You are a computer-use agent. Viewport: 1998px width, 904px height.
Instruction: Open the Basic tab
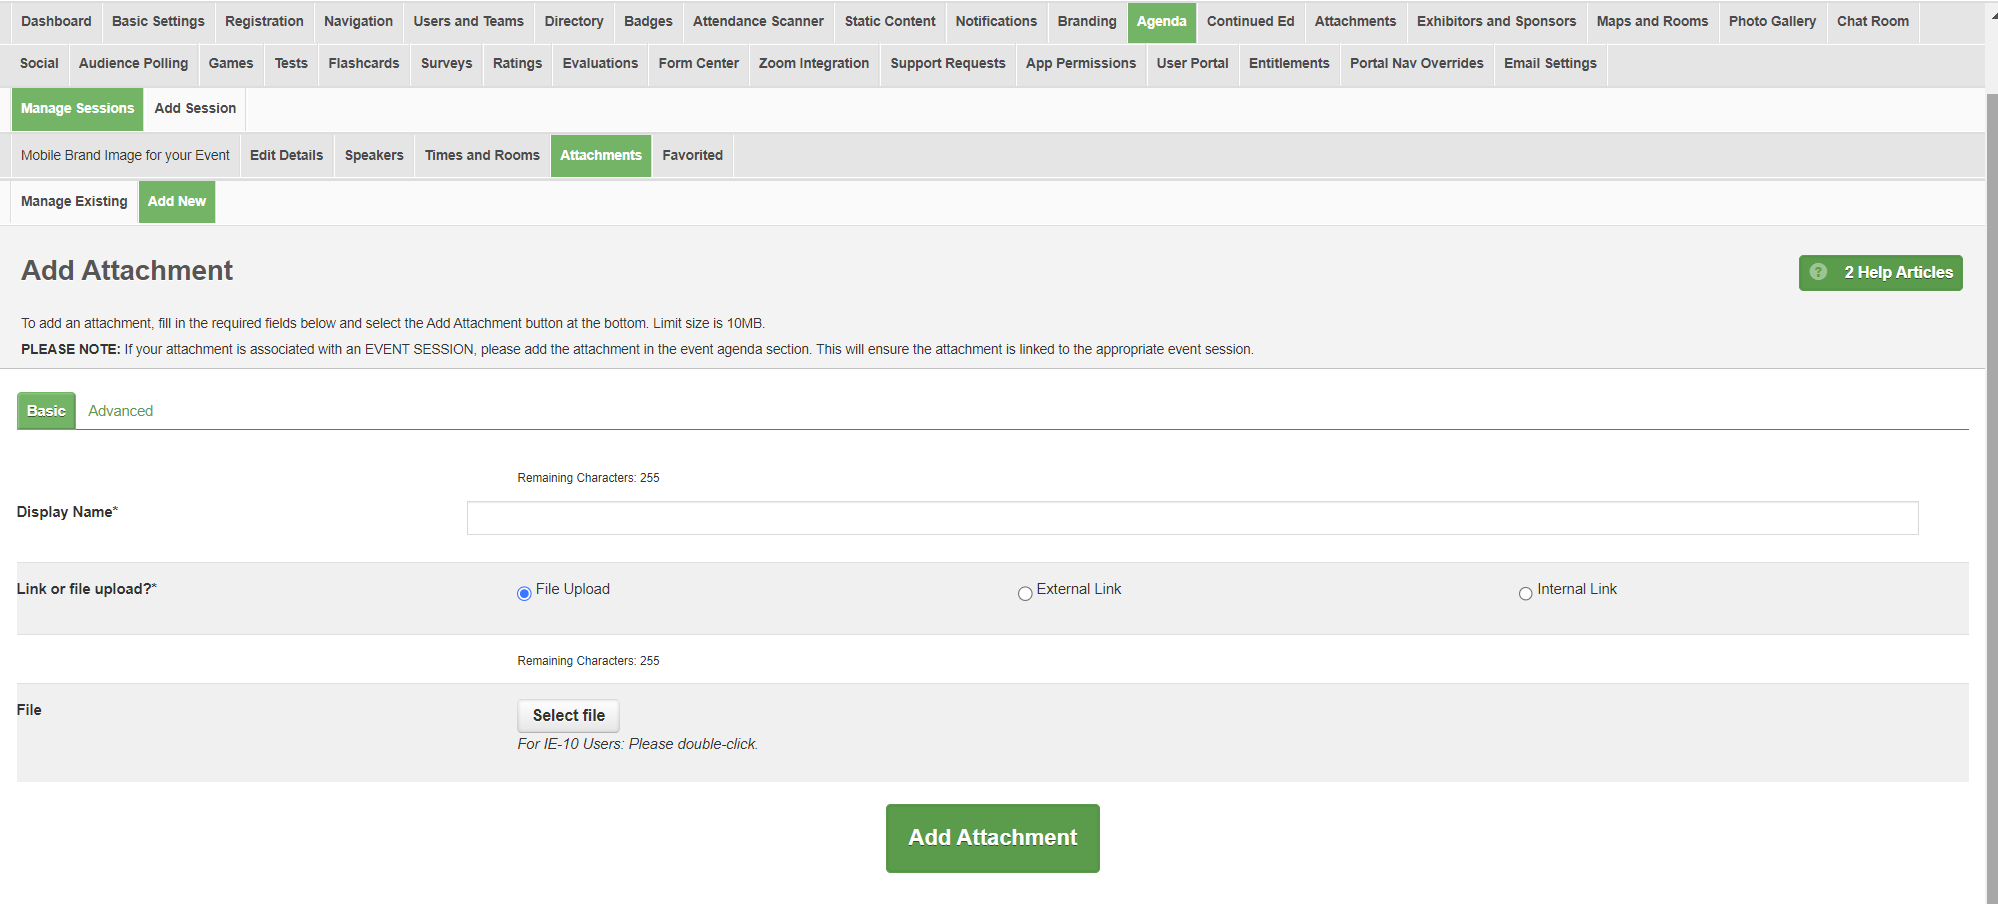(x=46, y=411)
